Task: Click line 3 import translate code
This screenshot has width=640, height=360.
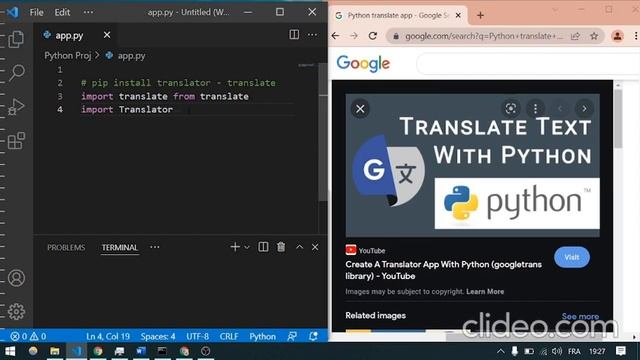Action: [165, 96]
